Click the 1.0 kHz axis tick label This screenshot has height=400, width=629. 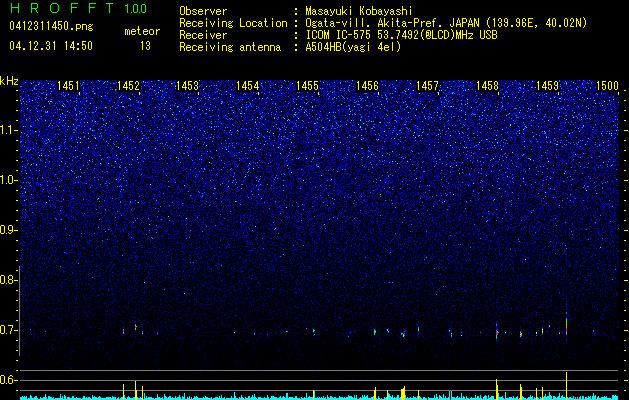coord(8,180)
